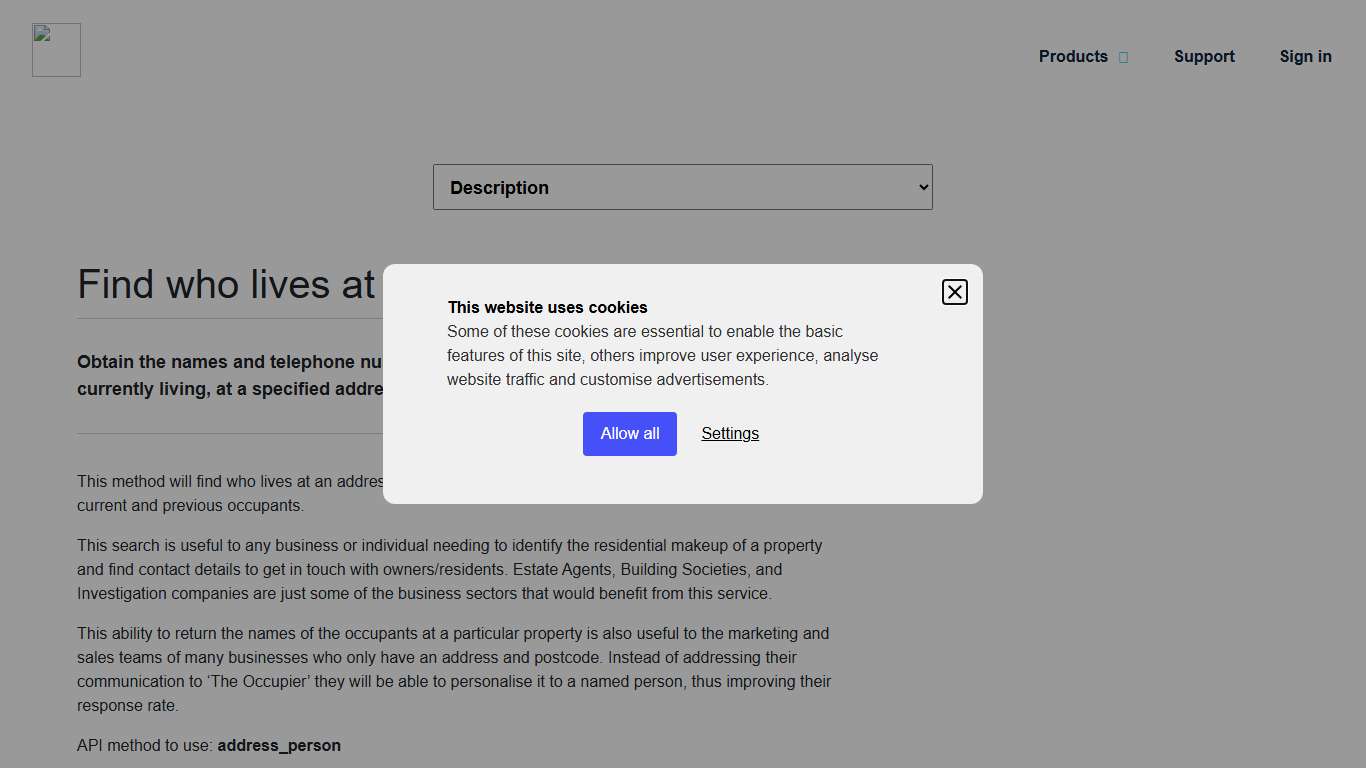The height and width of the screenshot is (768, 1366).
Task: Open the Support page
Action: pyautogui.click(x=1204, y=56)
